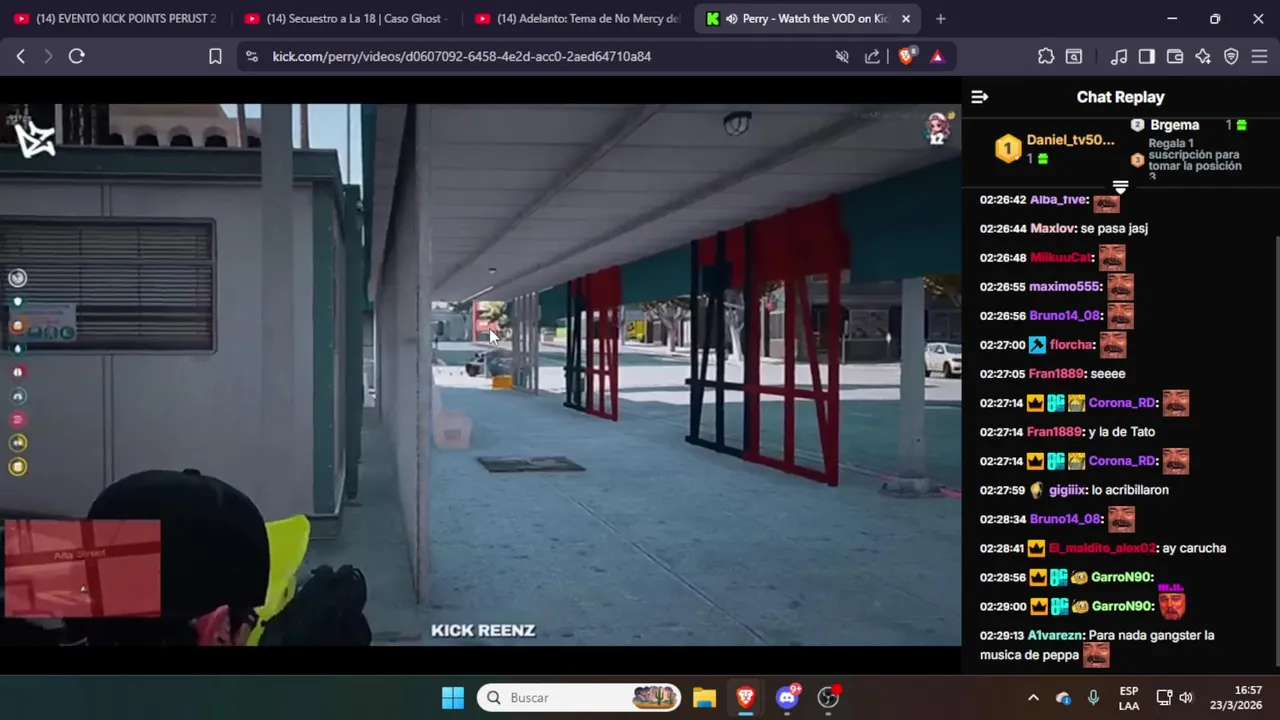Show hidden system tray icons chevron
Viewport: 1280px width, 720px height.
pyautogui.click(x=1033, y=698)
